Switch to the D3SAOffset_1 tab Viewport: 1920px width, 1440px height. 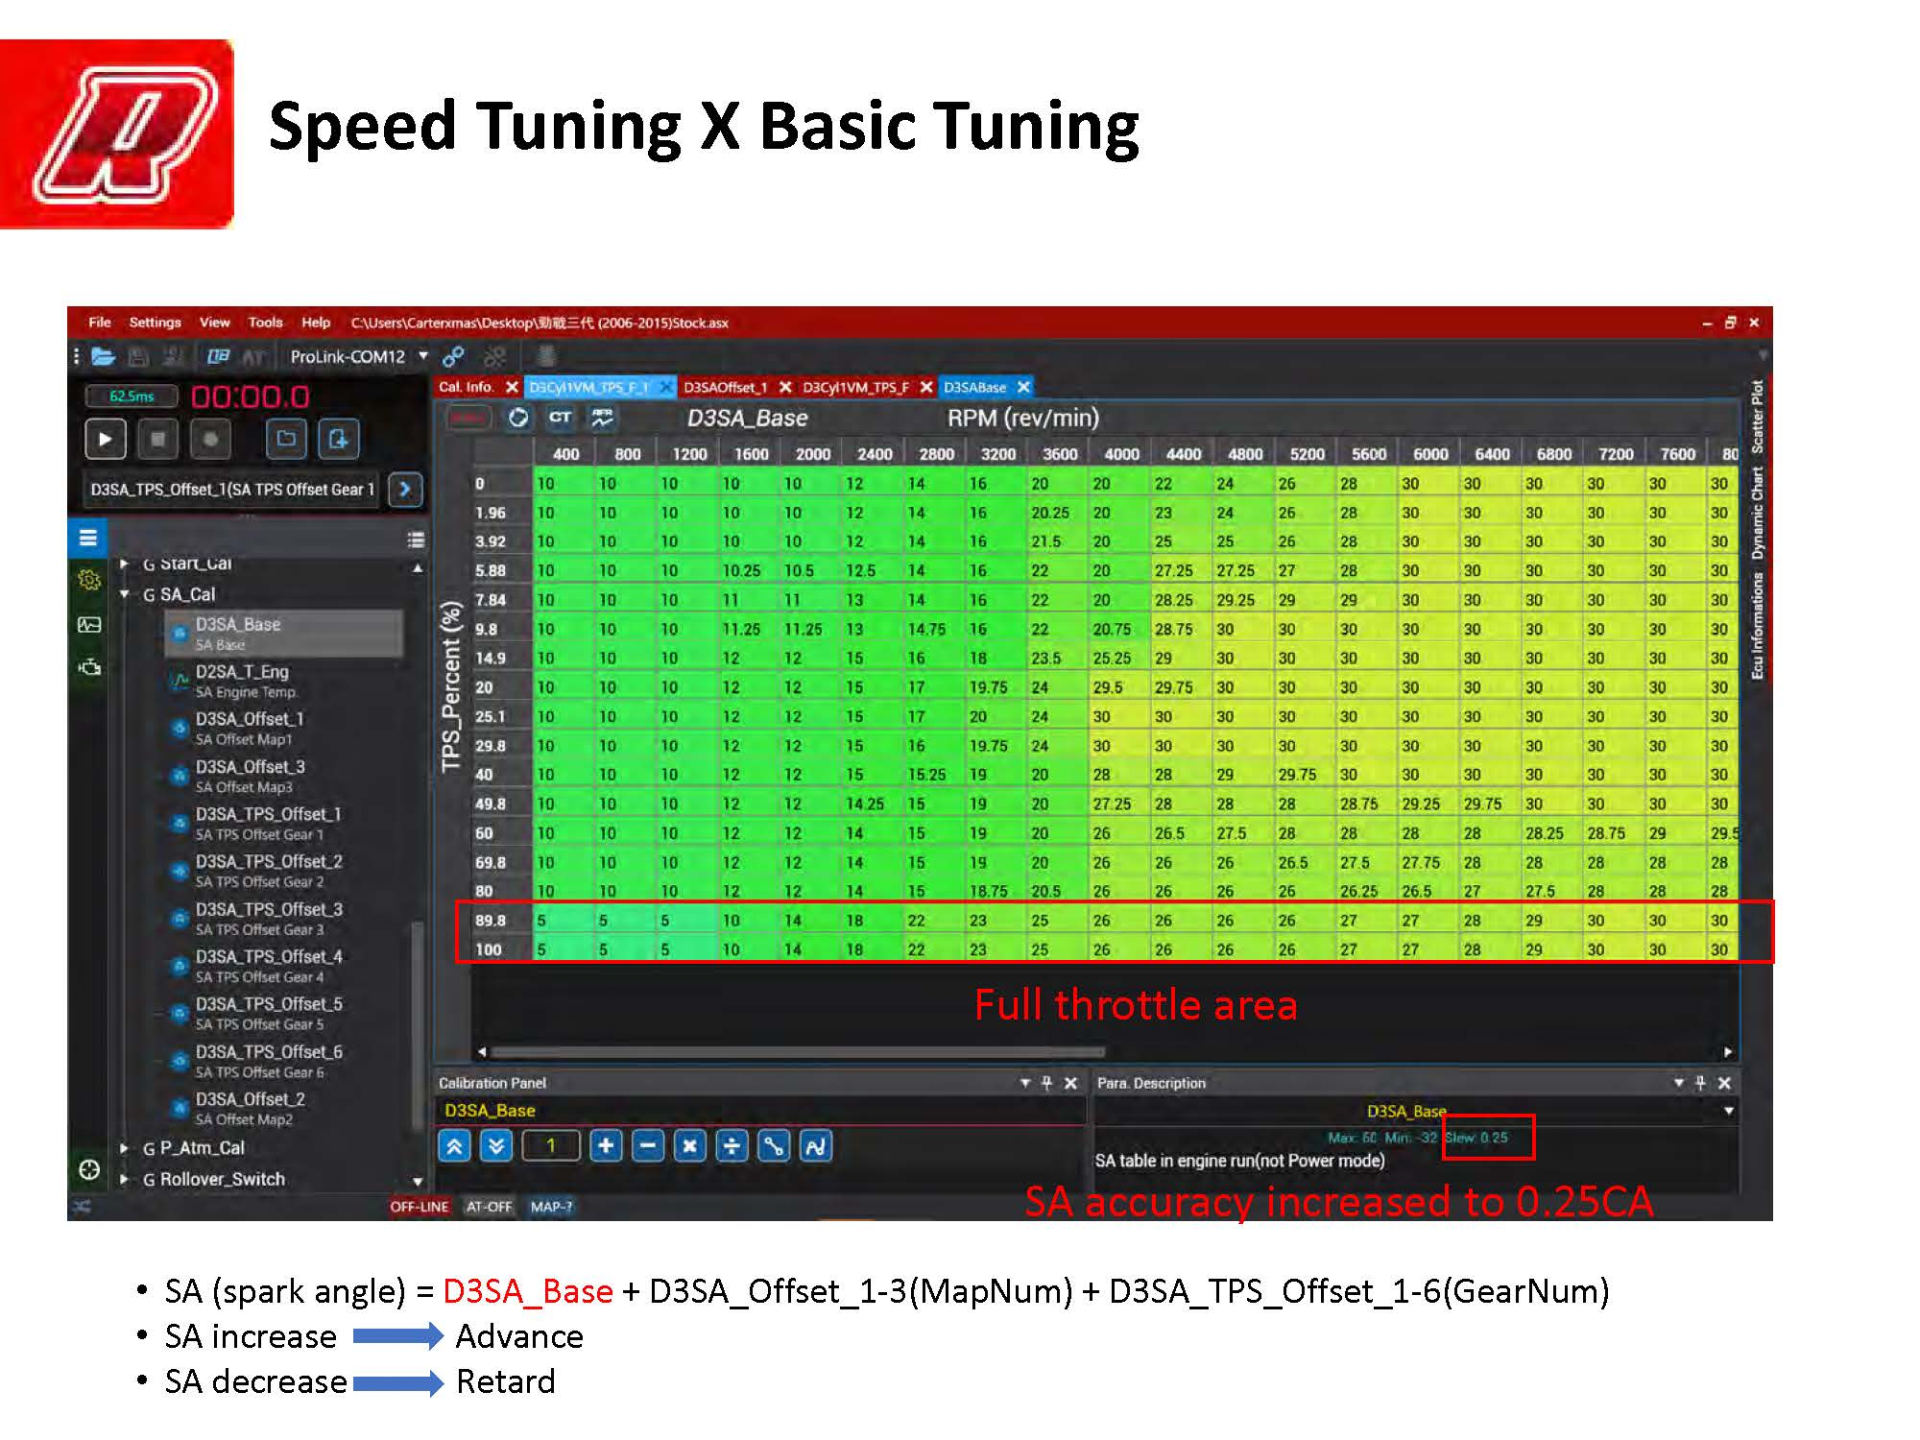click(724, 388)
